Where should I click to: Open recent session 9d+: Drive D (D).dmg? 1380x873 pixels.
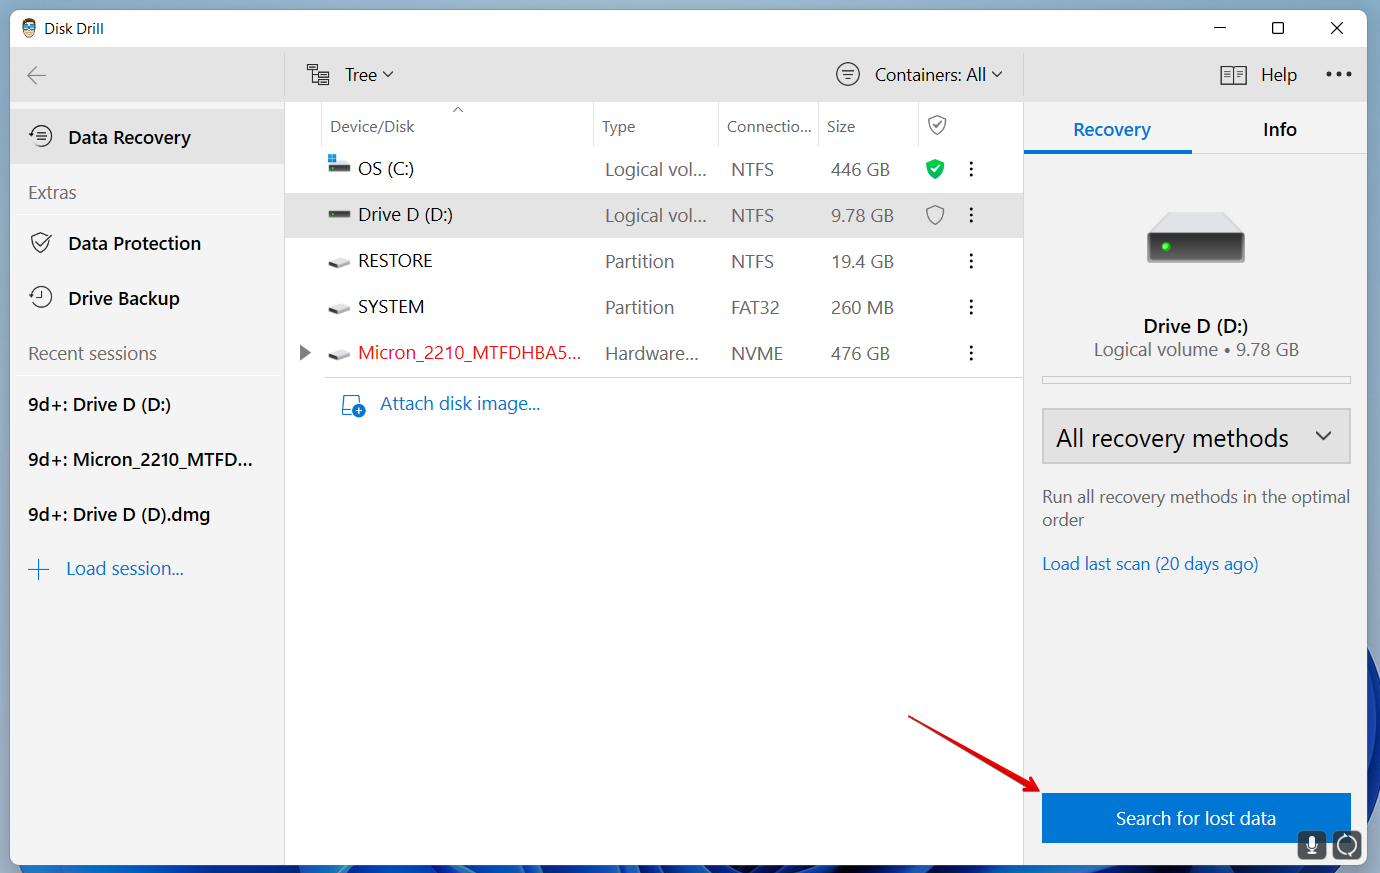pyautogui.click(x=119, y=514)
